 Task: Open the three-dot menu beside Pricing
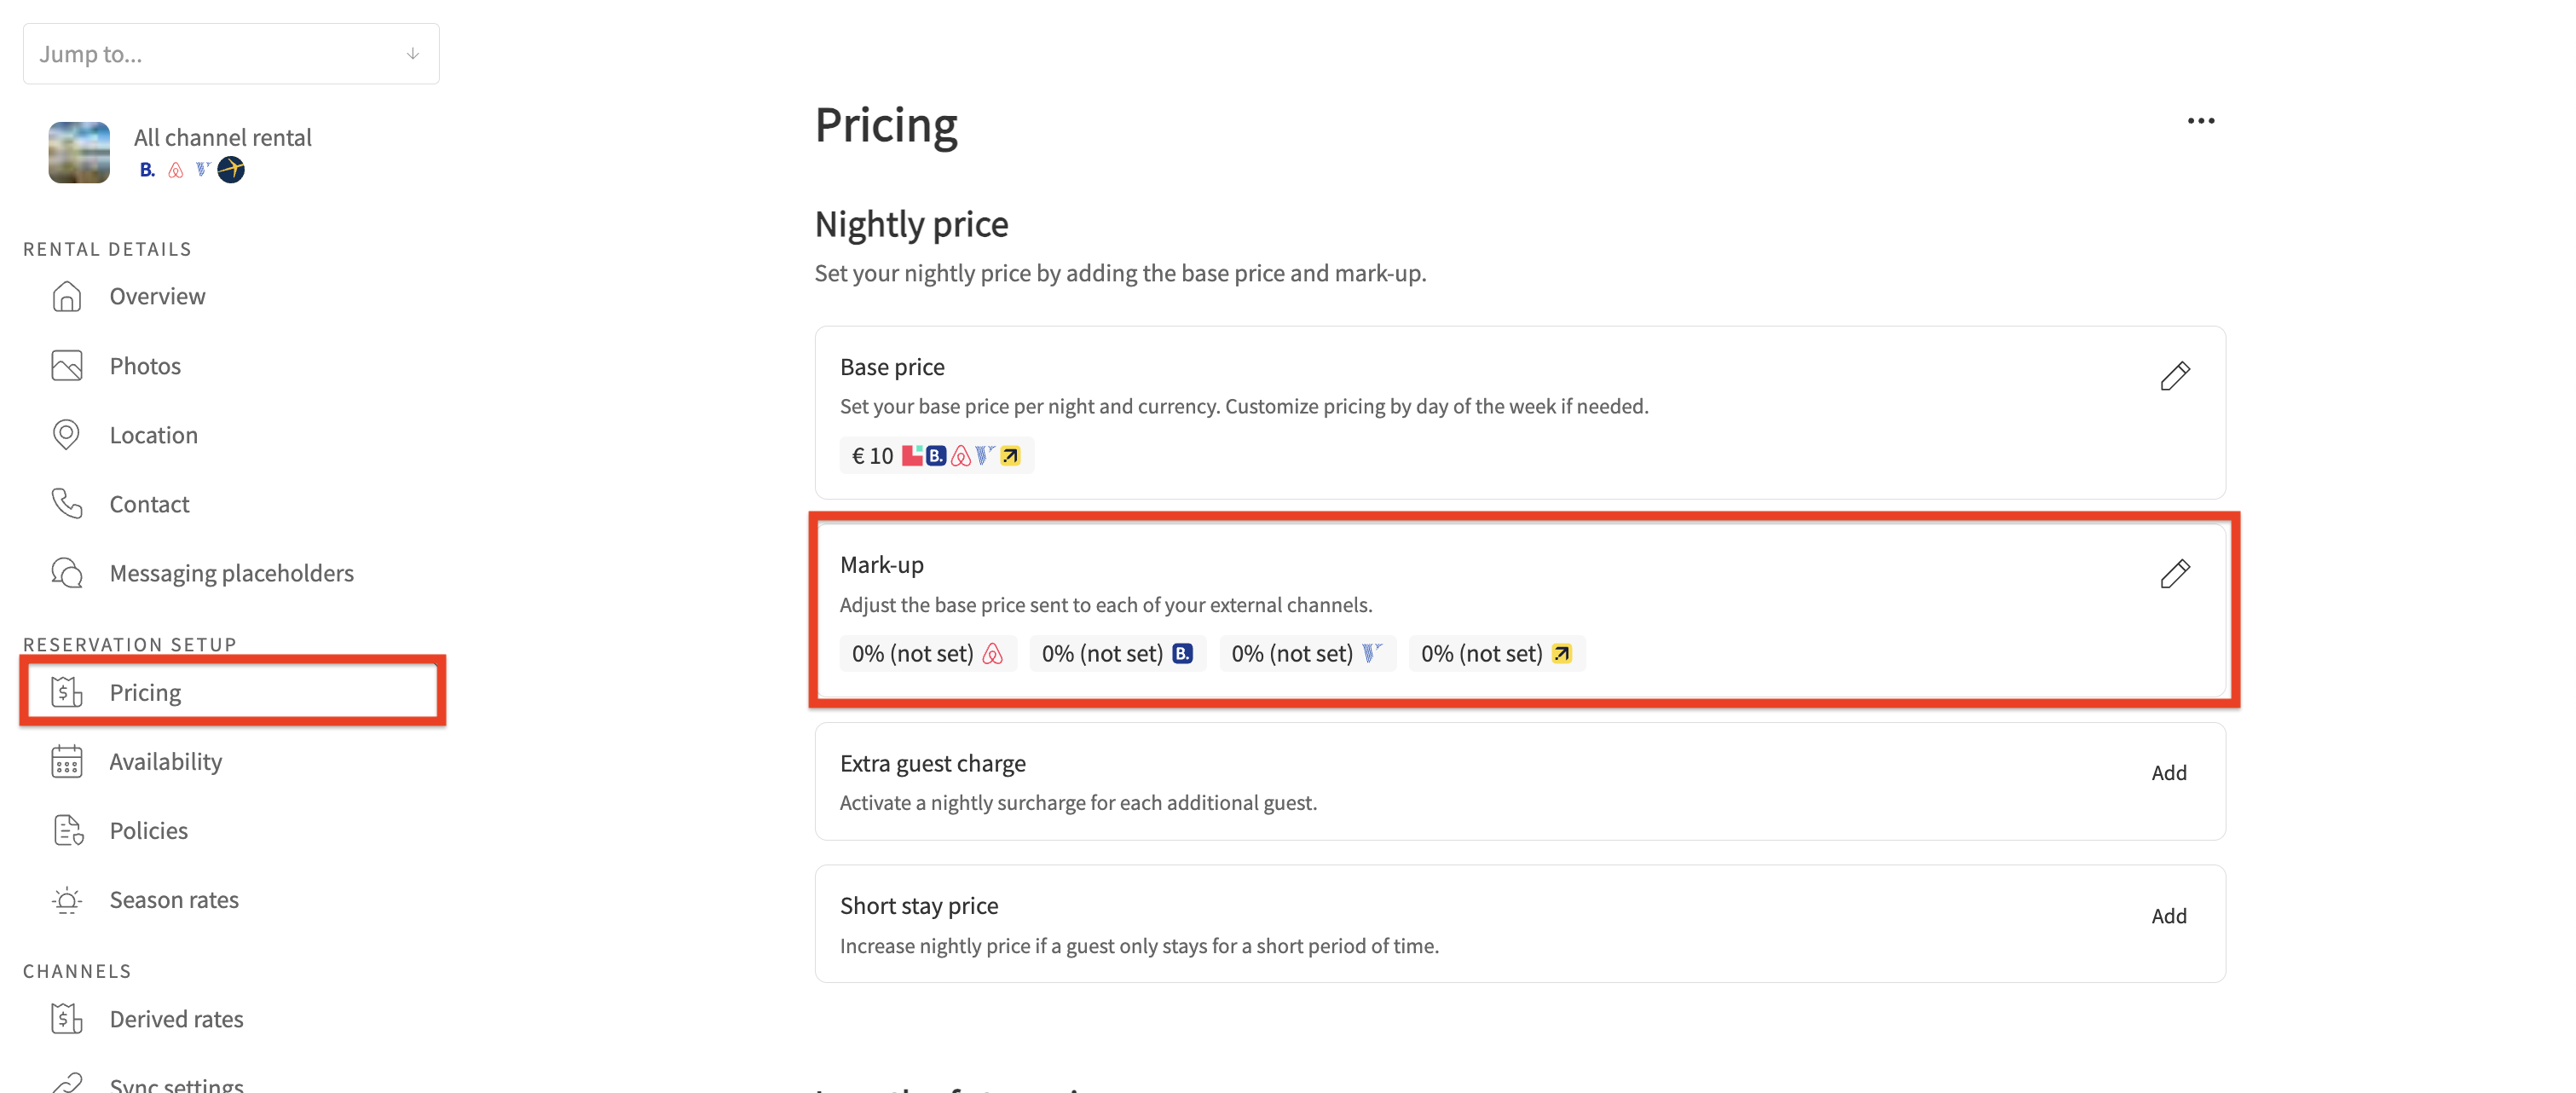pyautogui.click(x=2200, y=121)
